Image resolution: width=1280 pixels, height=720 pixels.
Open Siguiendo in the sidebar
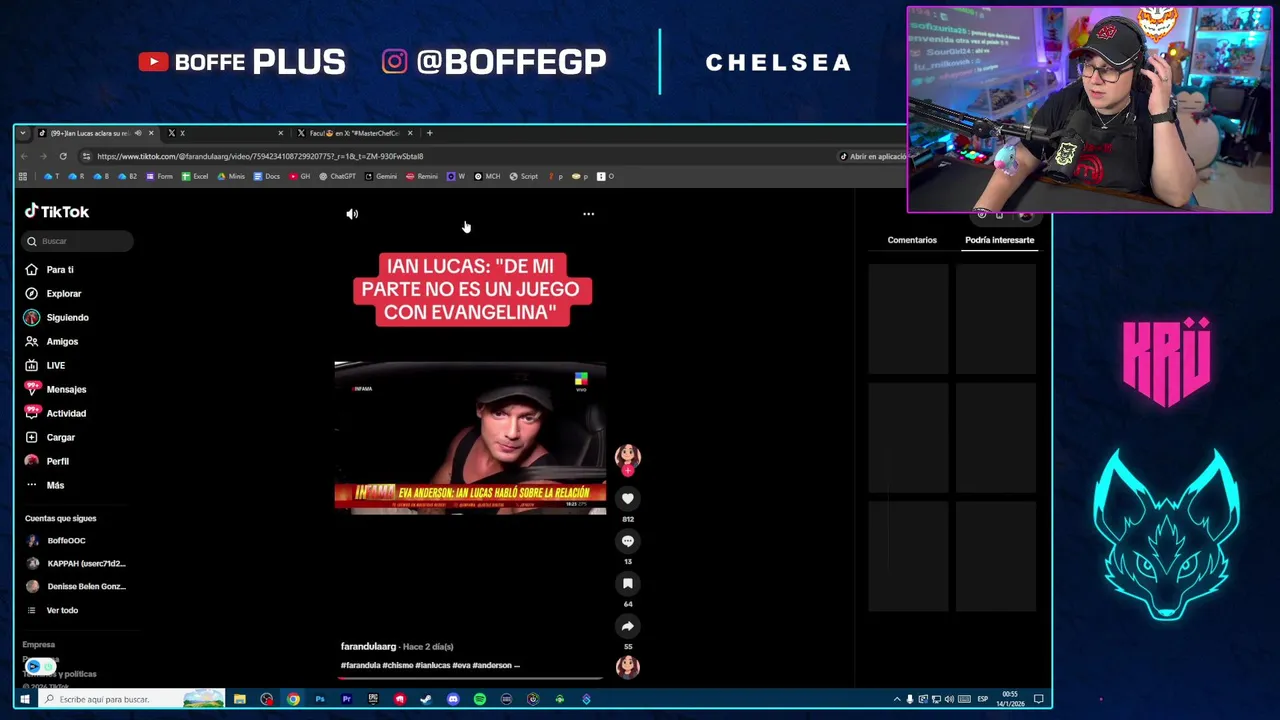[x=56, y=318]
